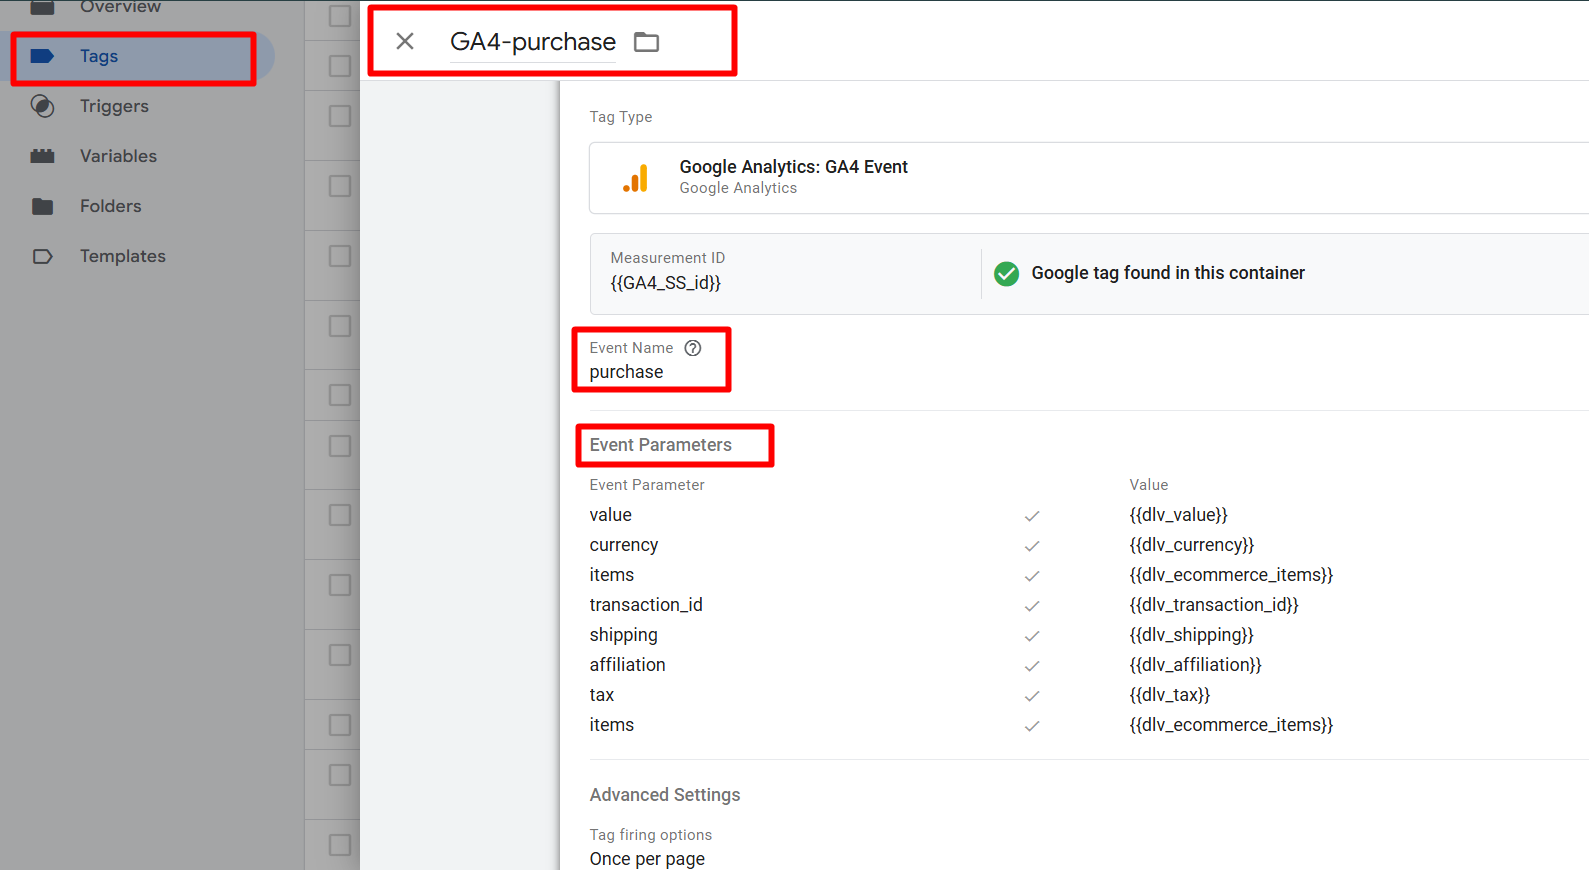Click the {{dlv_transaction_id}} parameter value
Screen dimensions: 1589x870
pos(1213,605)
